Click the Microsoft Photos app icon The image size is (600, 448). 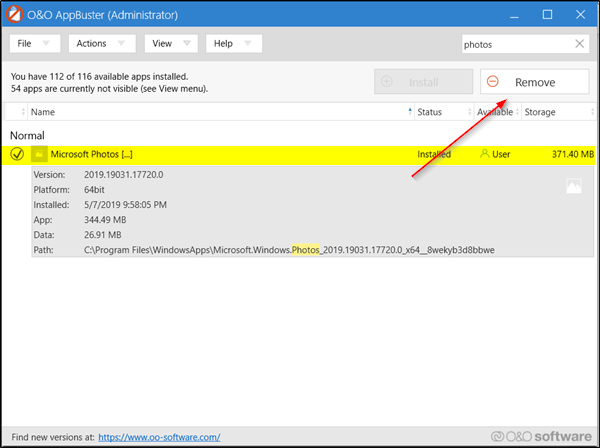point(39,154)
